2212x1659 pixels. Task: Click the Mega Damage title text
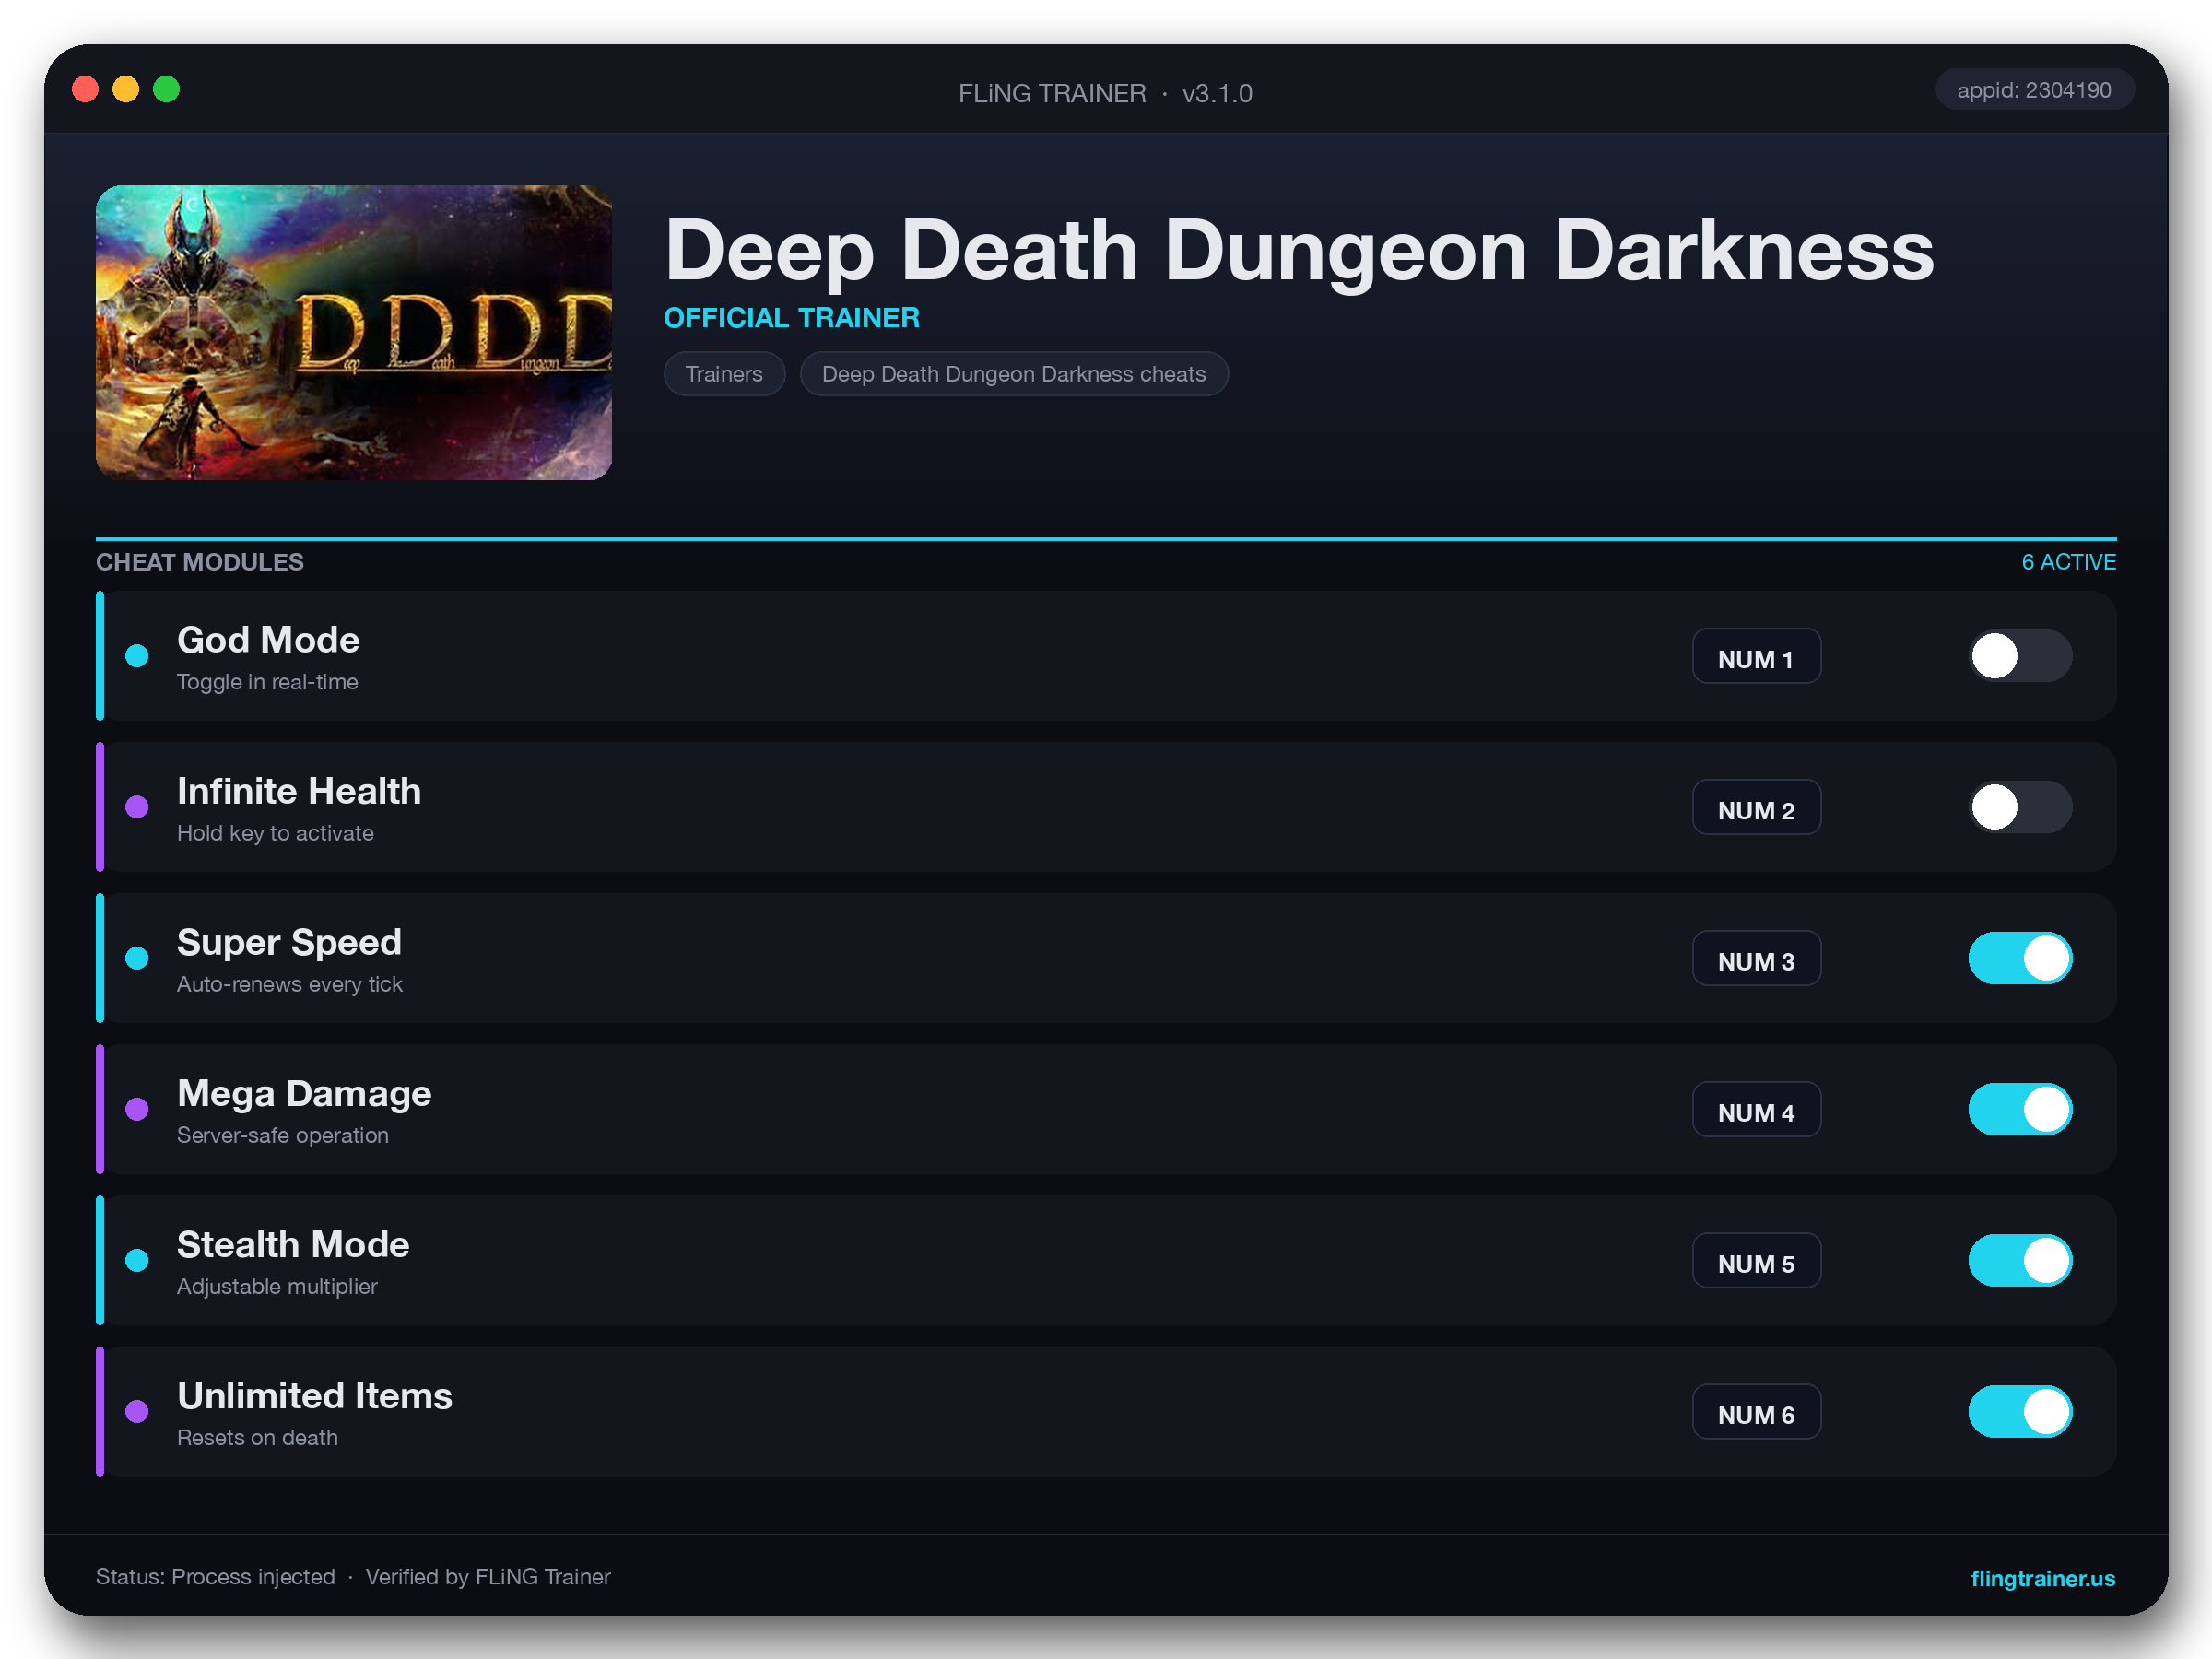304,1094
